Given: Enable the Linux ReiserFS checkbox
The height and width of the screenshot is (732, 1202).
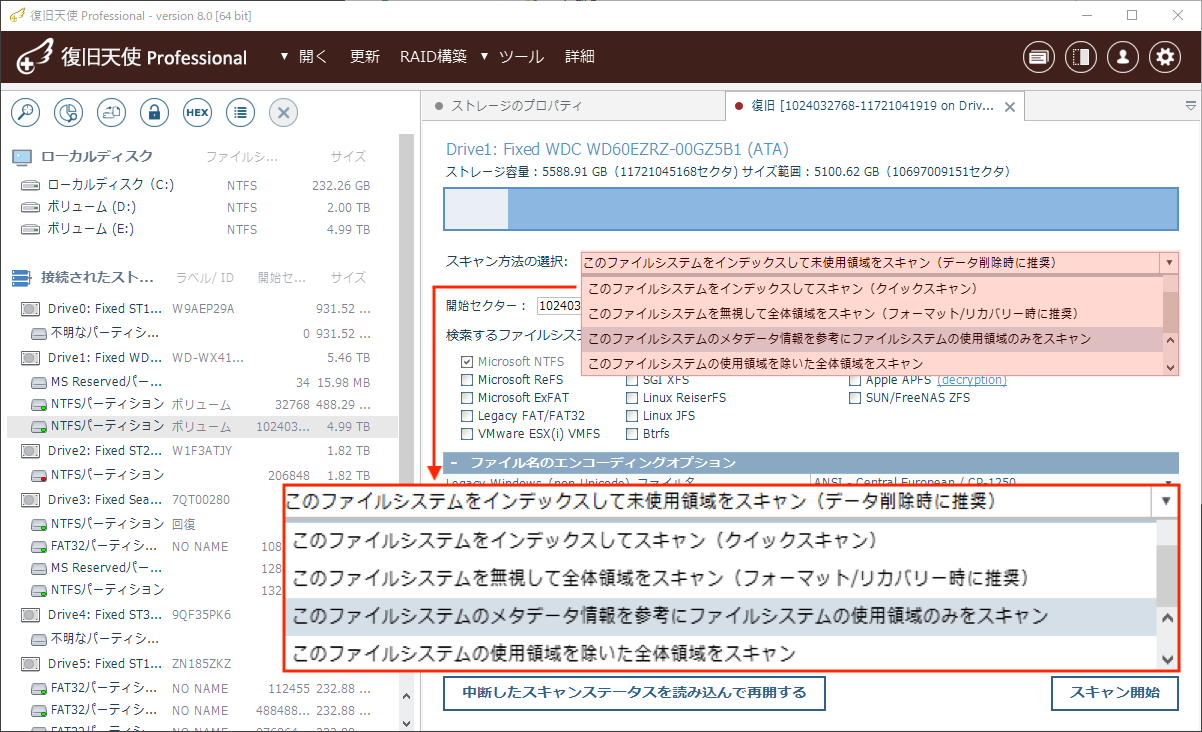Looking at the screenshot, I should [x=632, y=398].
